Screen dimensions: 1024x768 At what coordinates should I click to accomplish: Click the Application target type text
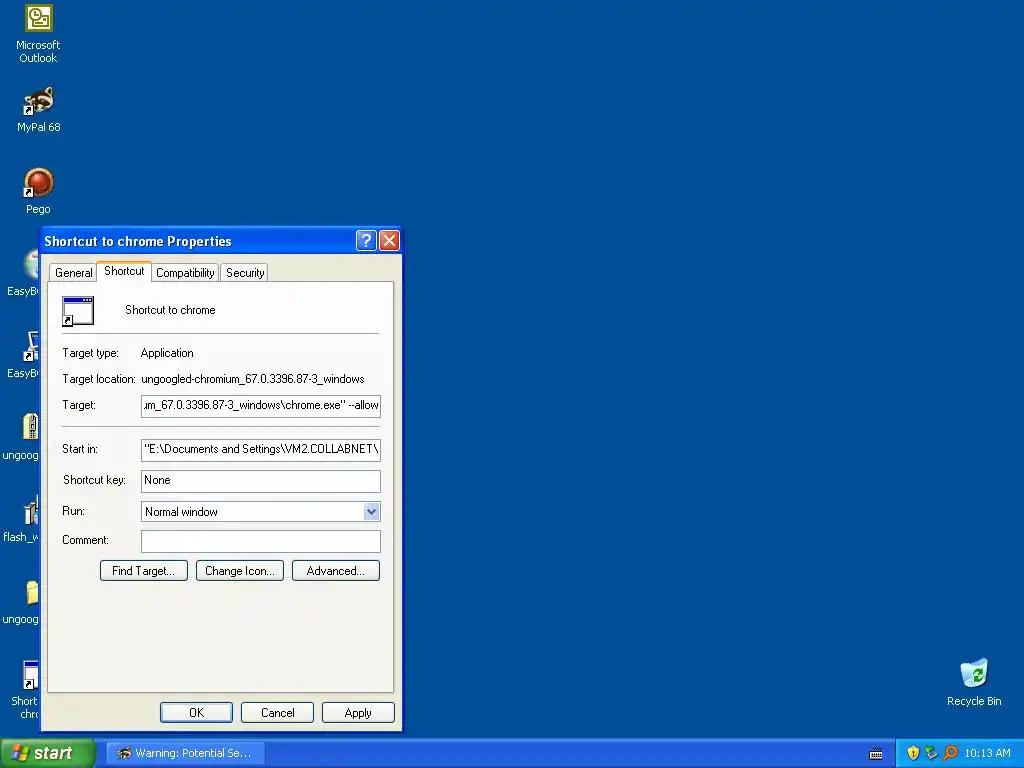click(x=167, y=353)
